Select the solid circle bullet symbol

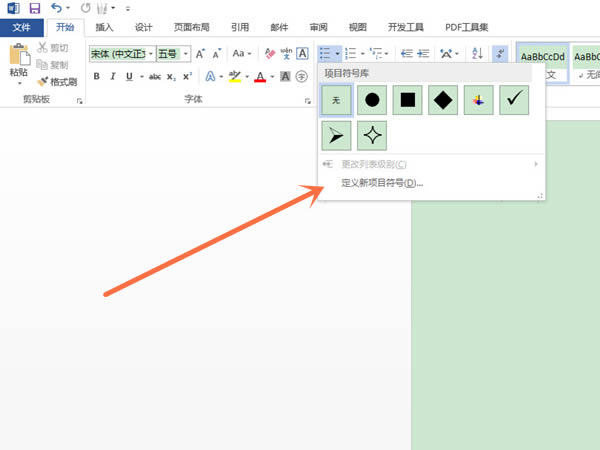(x=372, y=100)
